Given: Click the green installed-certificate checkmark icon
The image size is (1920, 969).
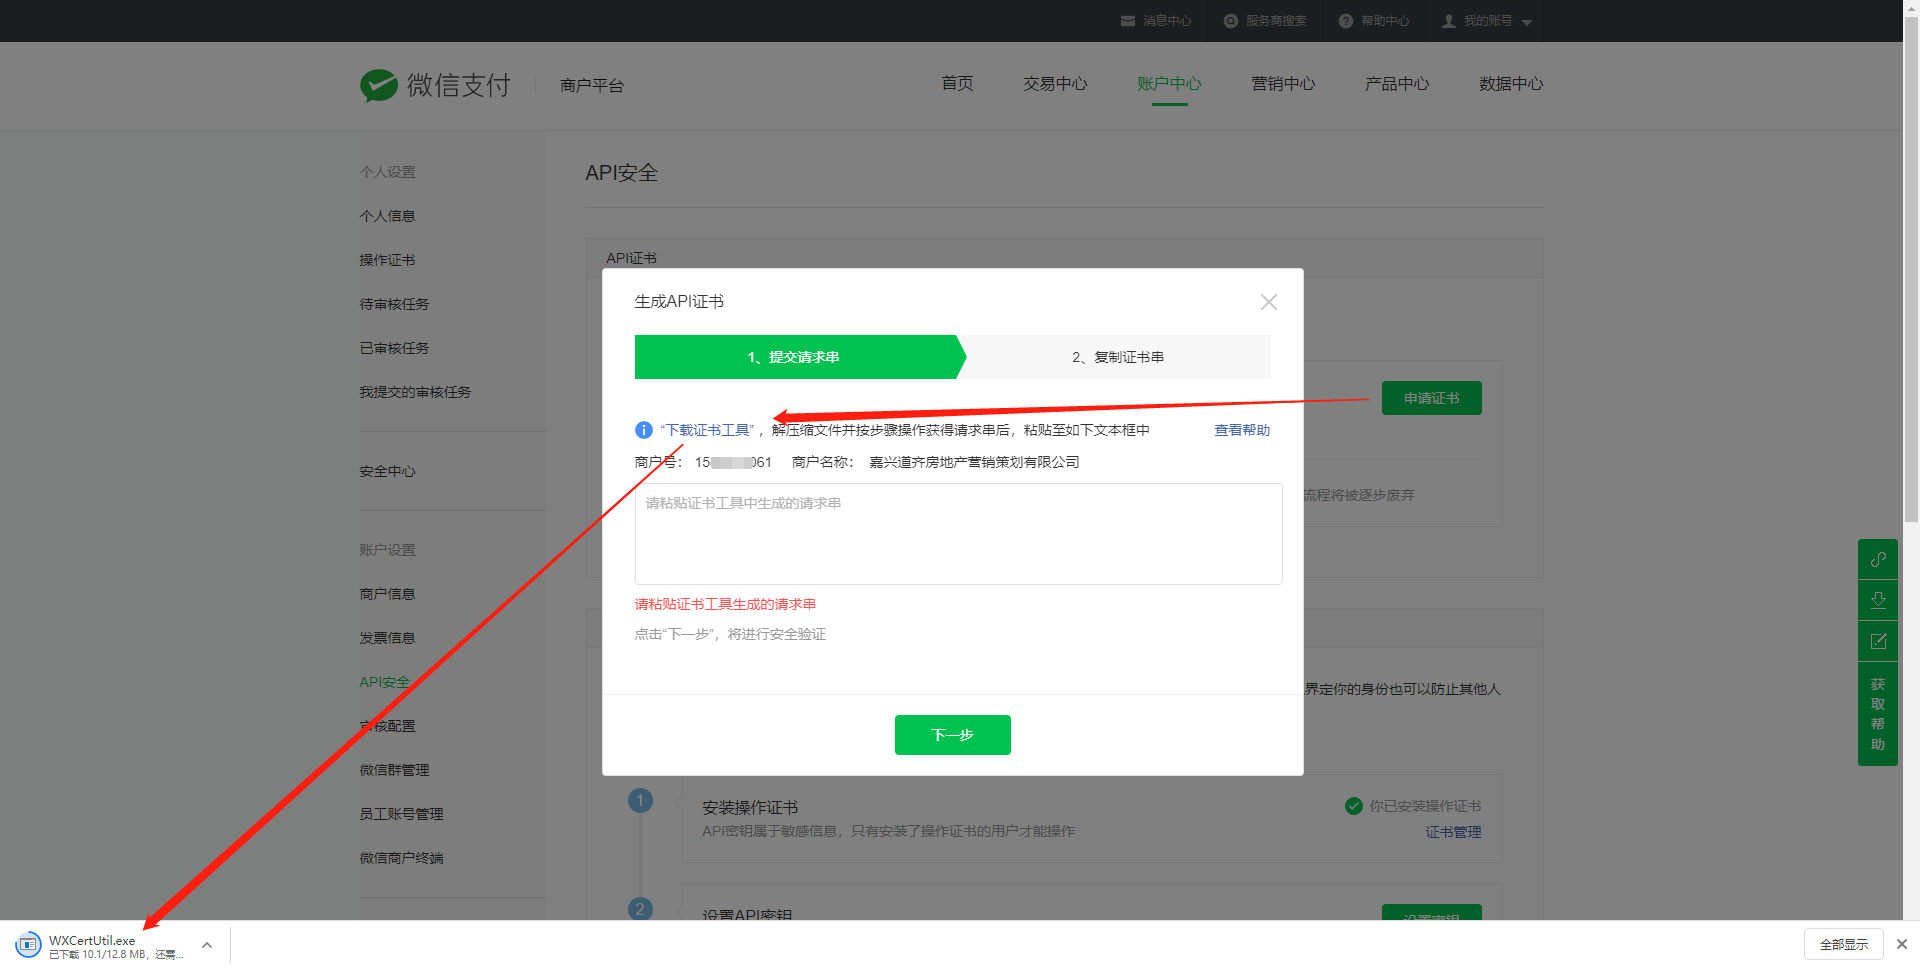Looking at the screenshot, I should (1354, 806).
